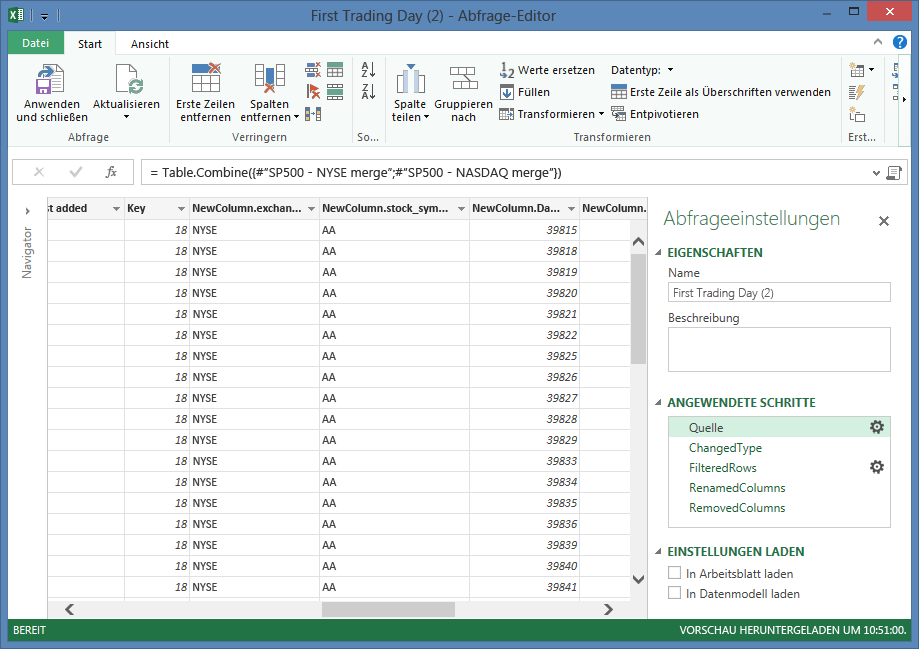Click star-and-folder icon in Erst... group

pyautogui.click(x=857, y=114)
